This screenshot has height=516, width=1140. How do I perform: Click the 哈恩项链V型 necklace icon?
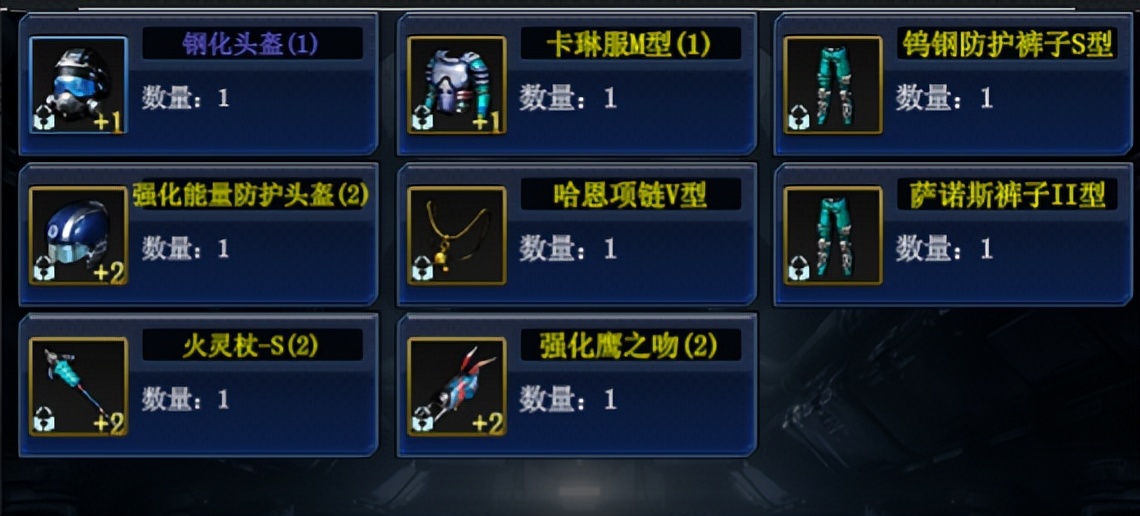tap(457, 235)
